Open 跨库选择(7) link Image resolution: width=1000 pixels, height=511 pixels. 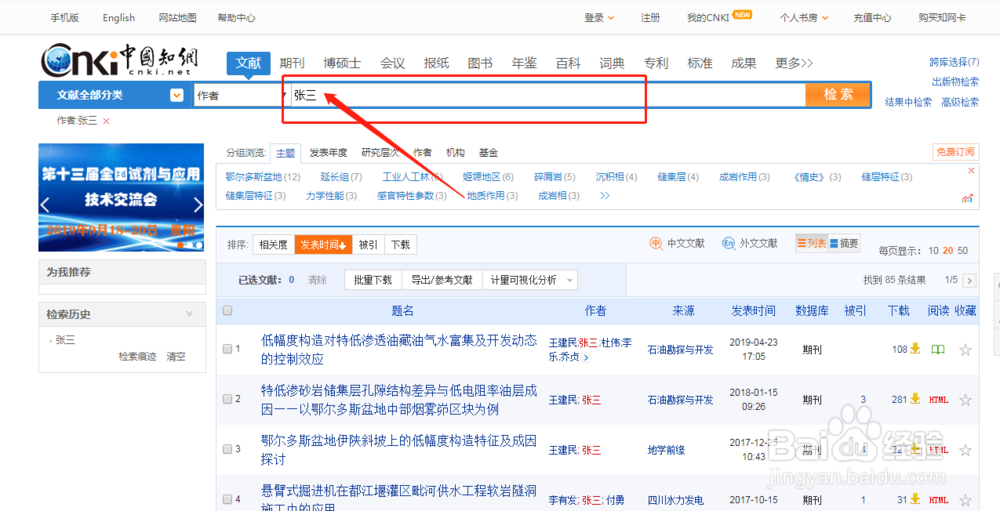(954, 62)
